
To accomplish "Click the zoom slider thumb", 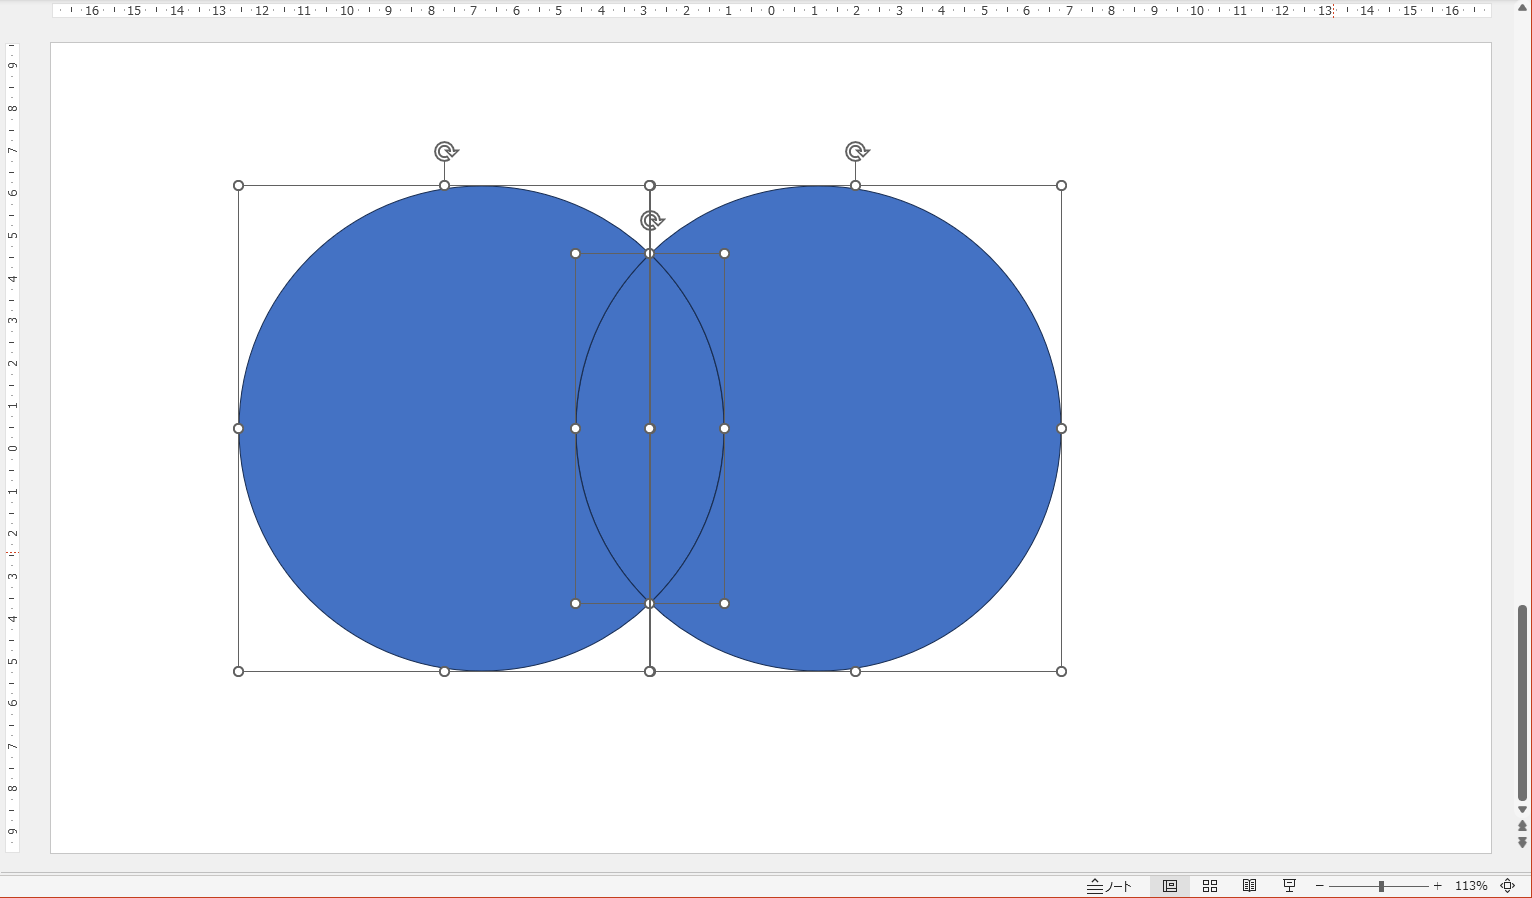I will pos(1381,886).
